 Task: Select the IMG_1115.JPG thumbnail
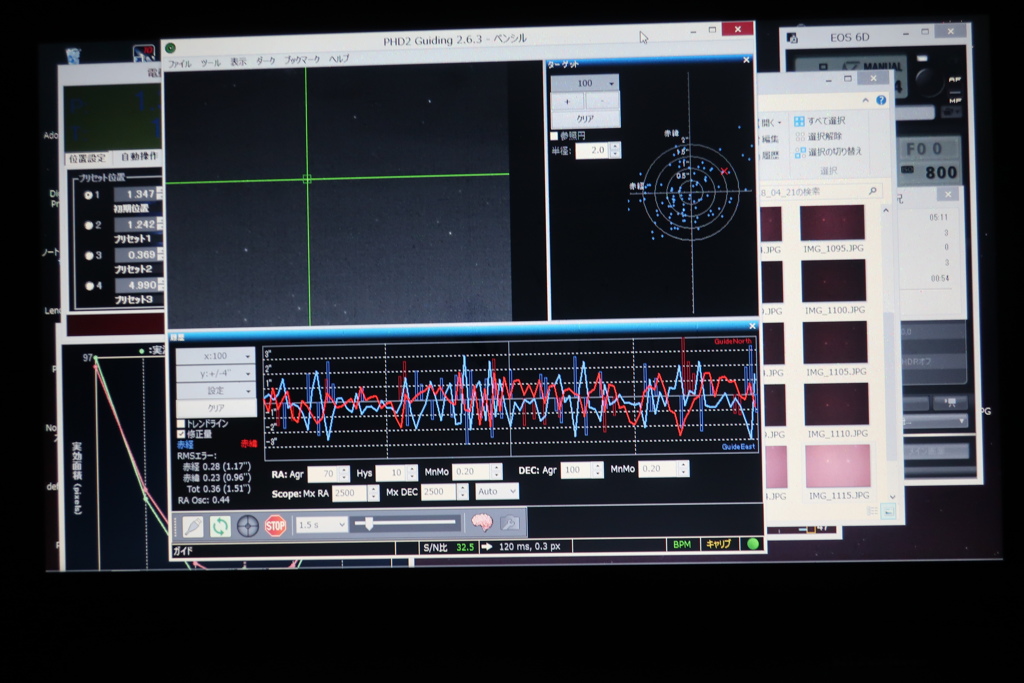point(838,473)
